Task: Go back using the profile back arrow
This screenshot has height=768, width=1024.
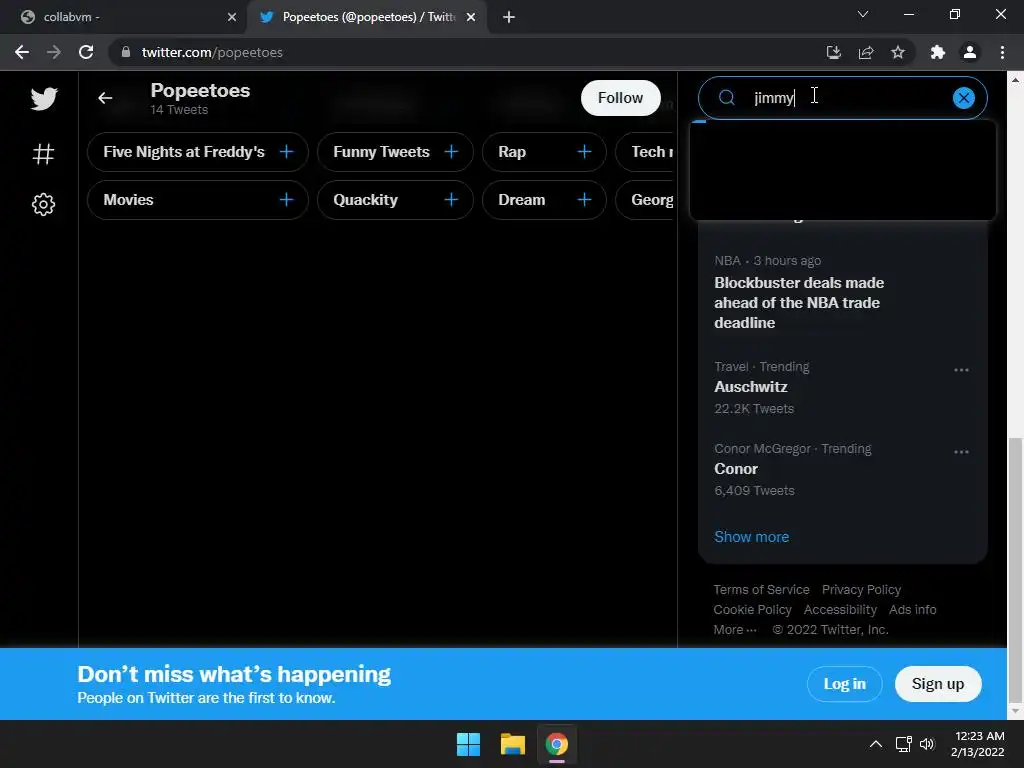Action: click(x=105, y=98)
